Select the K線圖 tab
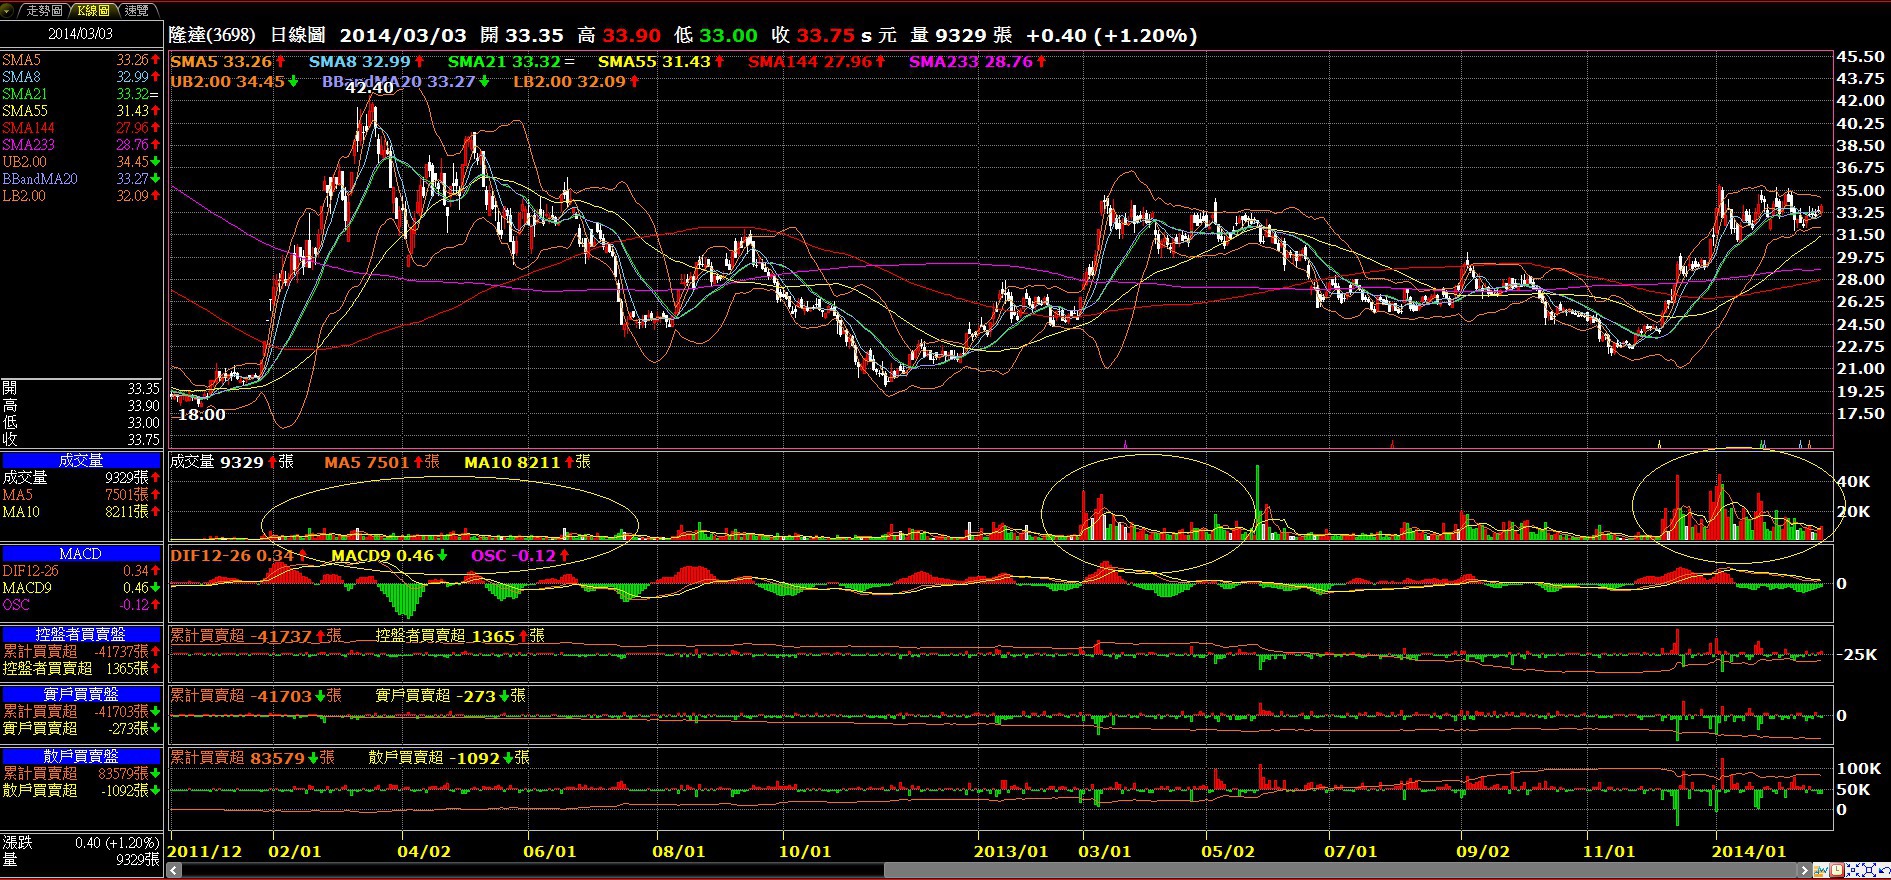1891x880 pixels. click(x=94, y=10)
